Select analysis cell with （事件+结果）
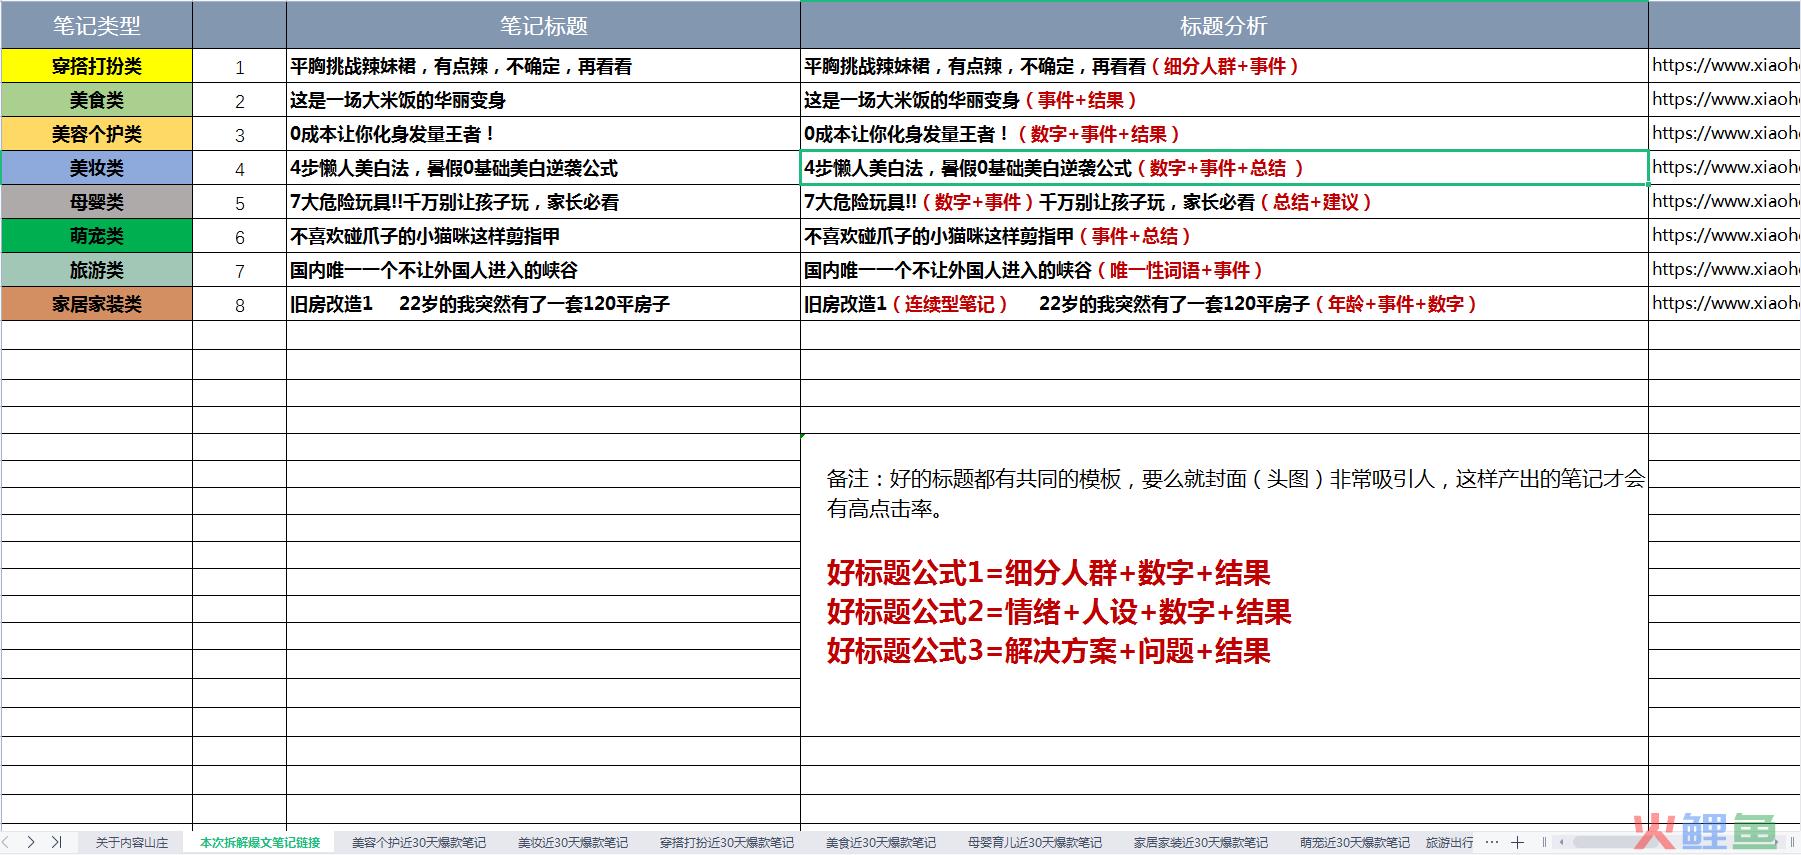 tap(1224, 100)
